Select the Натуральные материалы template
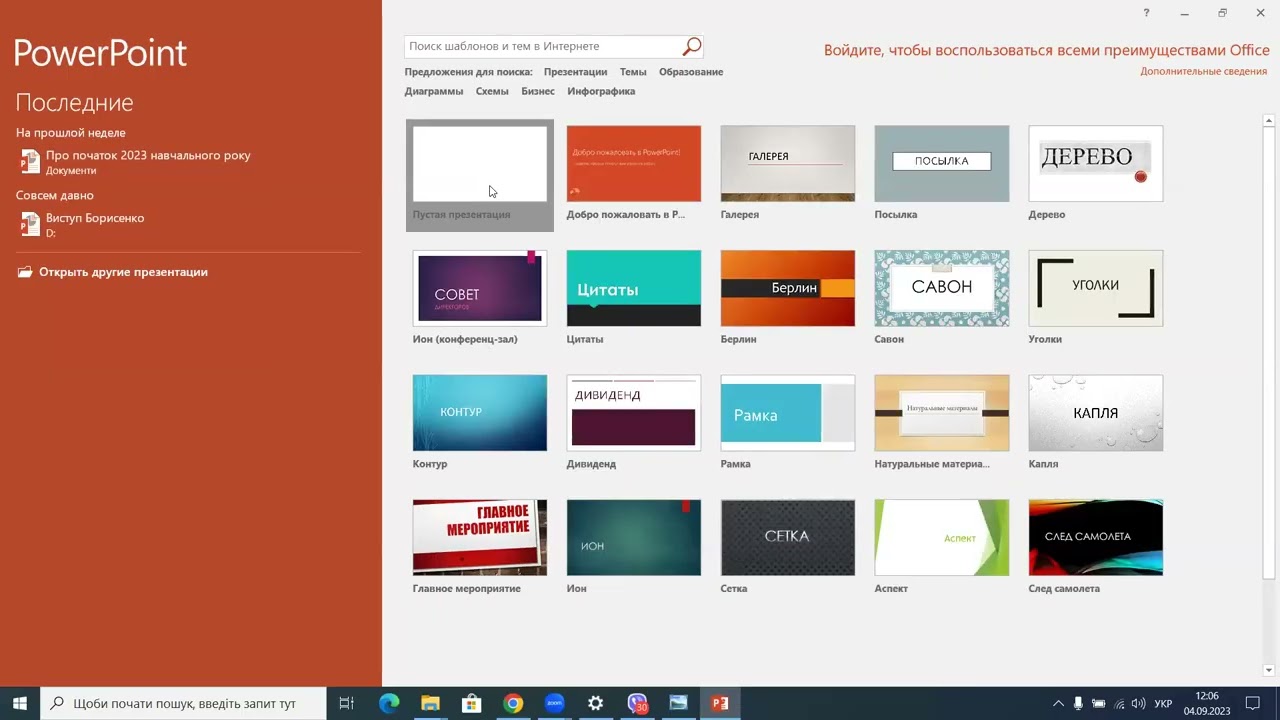The width and height of the screenshot is (1280, 720). [x=942, y=425]
